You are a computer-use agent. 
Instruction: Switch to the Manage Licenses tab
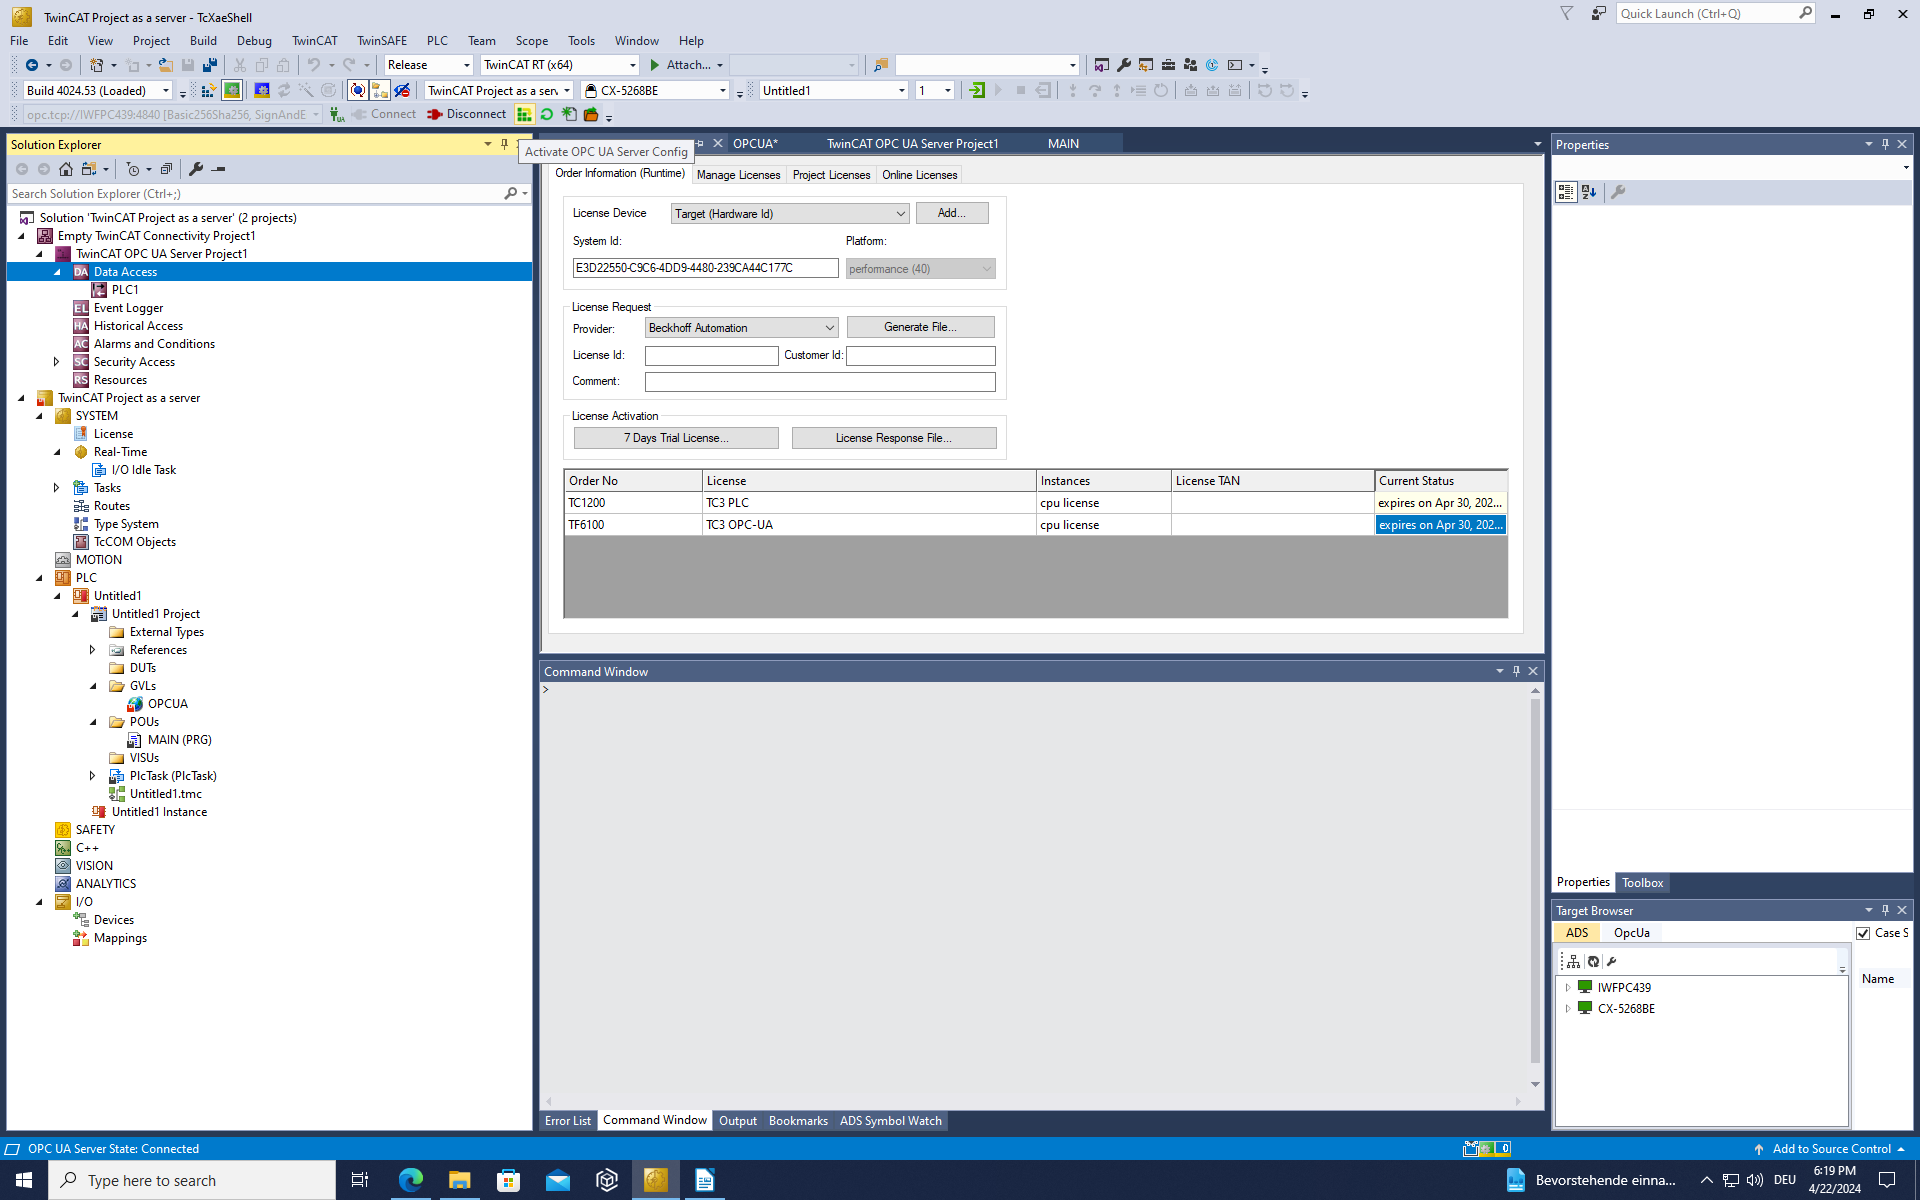[738, 175]
